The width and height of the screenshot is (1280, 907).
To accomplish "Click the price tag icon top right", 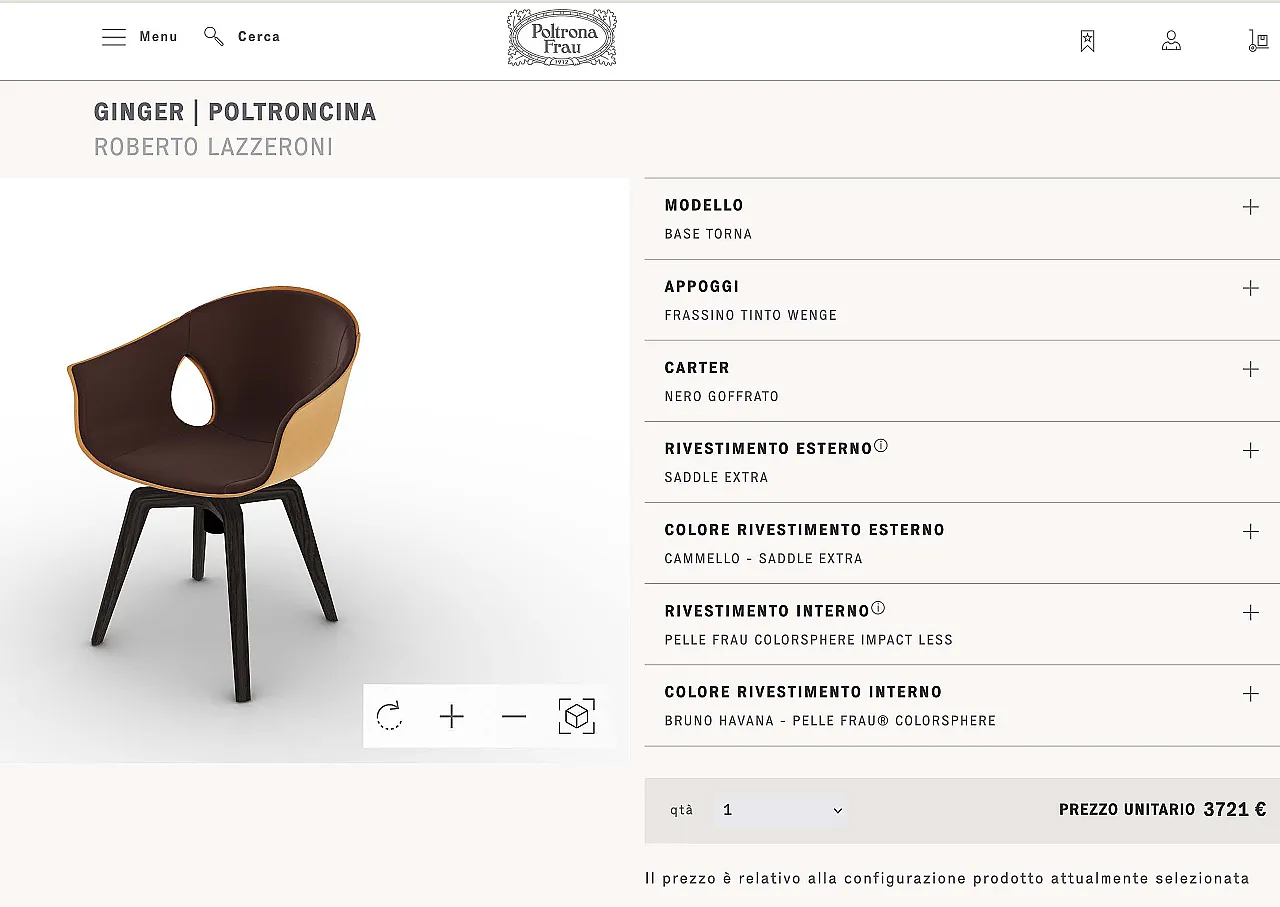I will point(1257,41).
